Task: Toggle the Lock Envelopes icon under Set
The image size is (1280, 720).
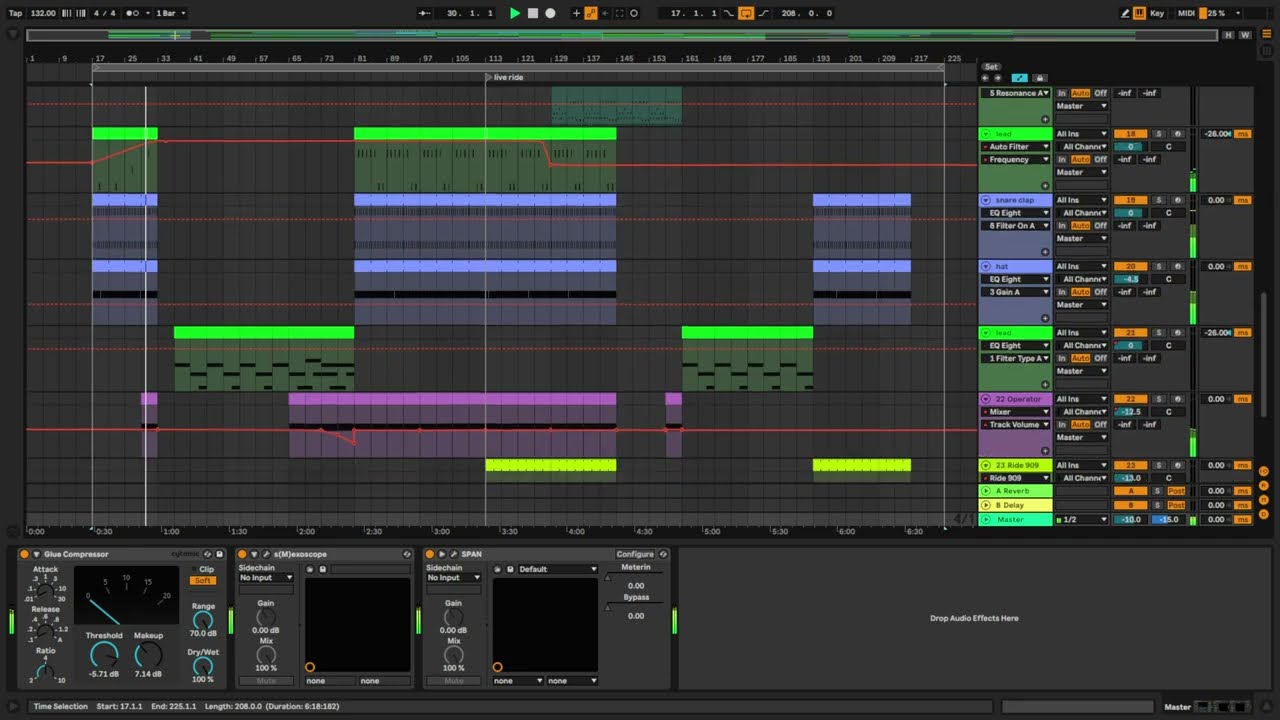Action: [1039, 78]
